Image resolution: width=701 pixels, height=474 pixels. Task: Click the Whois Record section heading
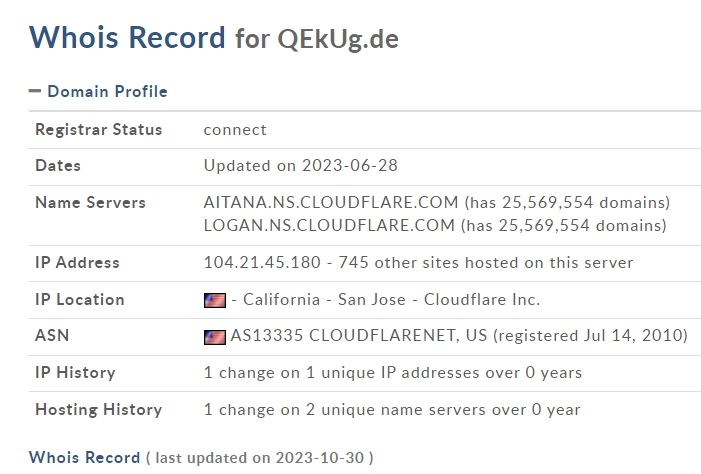coord(84,457)
